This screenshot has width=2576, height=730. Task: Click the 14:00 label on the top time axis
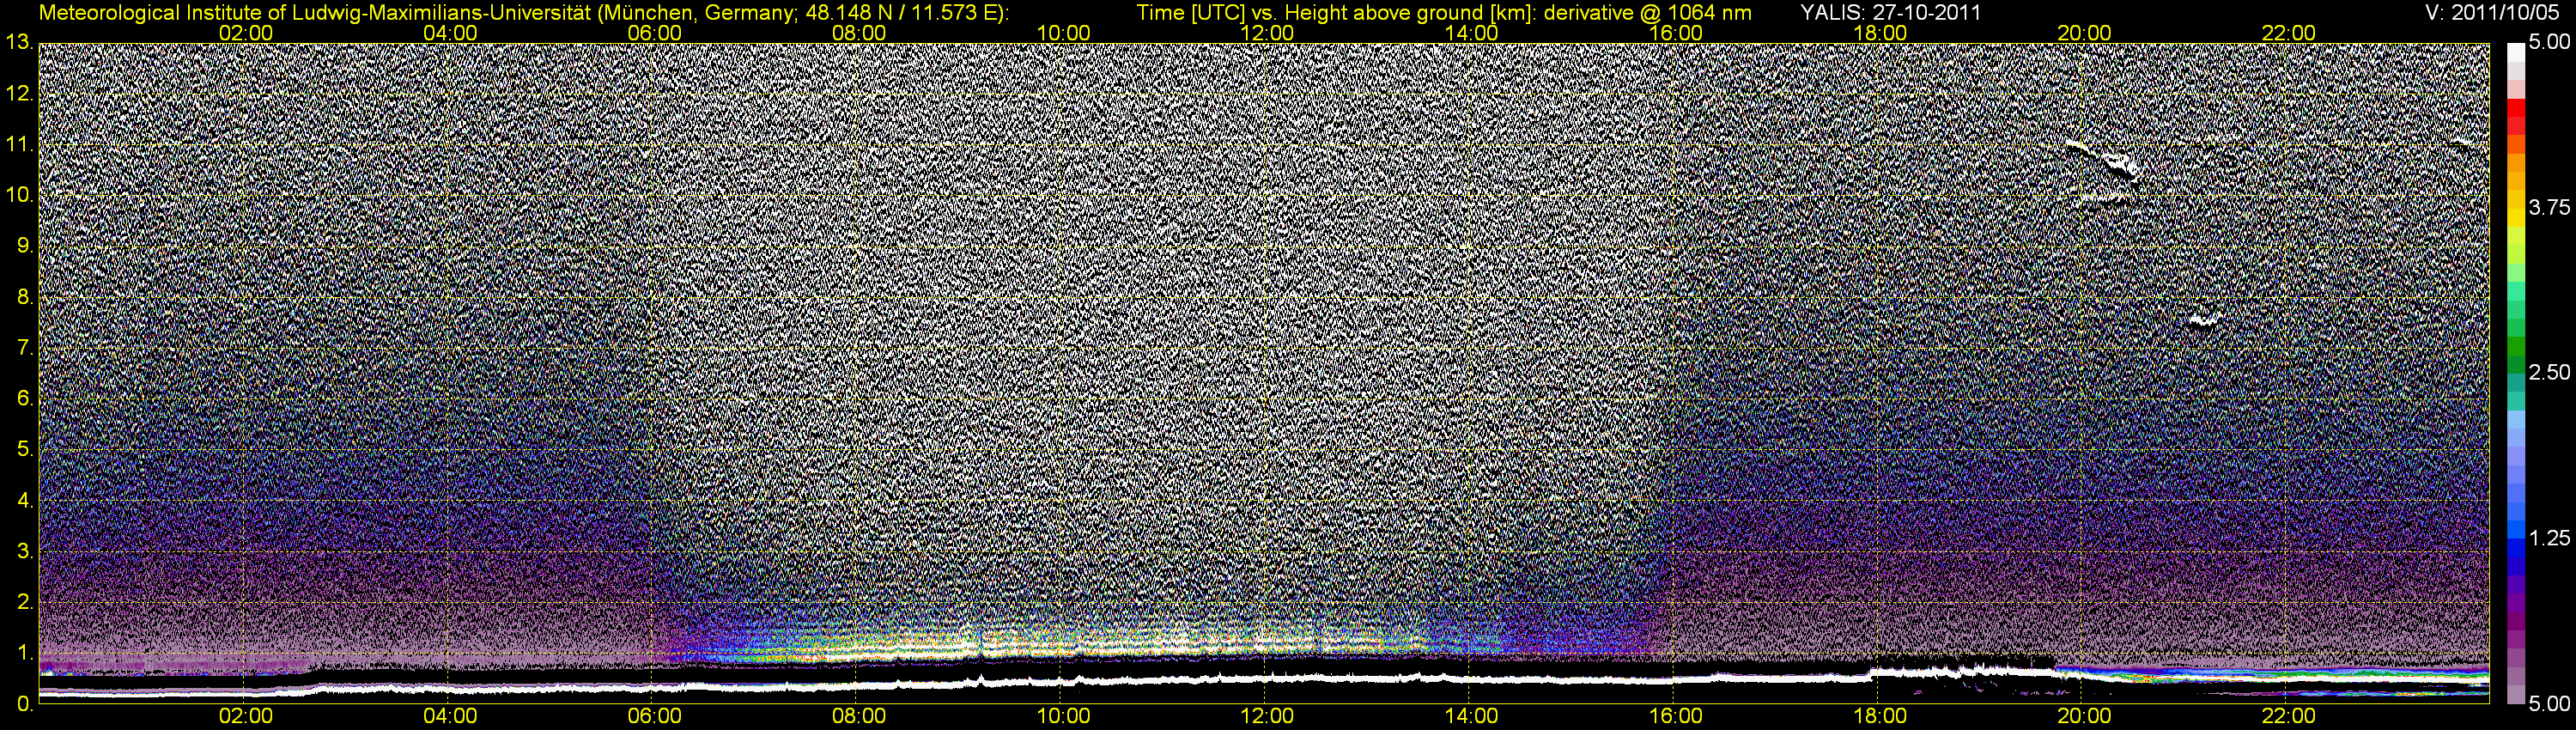[x=1472, y=33]
